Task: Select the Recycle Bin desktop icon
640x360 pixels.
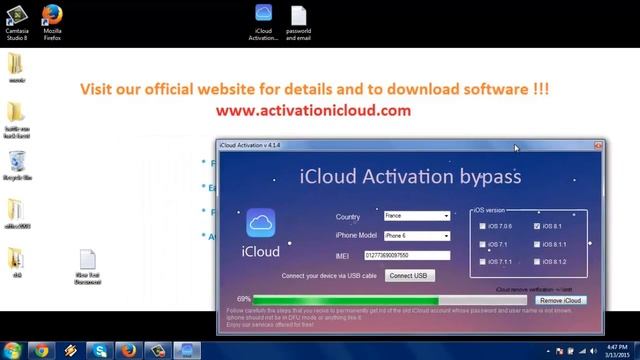Action: (x=17, y=165)
